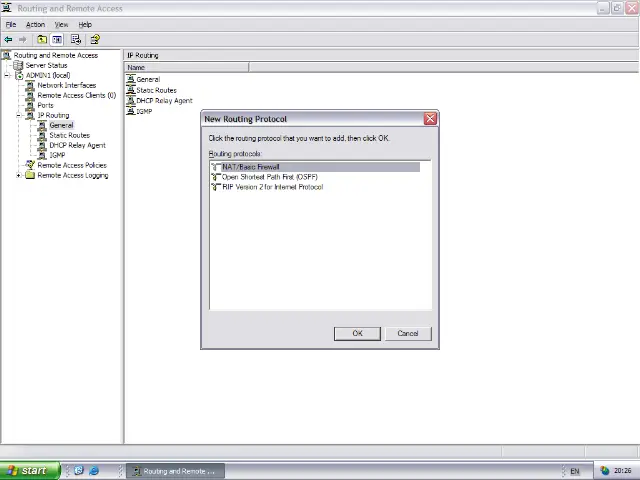Viewport: 640px width, 480px height.
Task: Click the DHCP Relay Agent icon in right pane
Action: pos(131,101)
